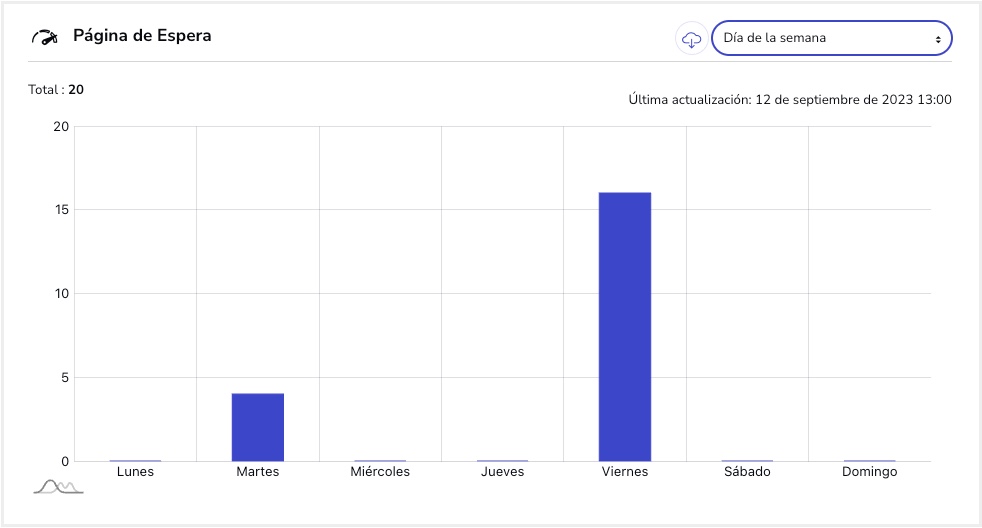Click the Viernes bar in the chart
Viewport: 982px width, 528px height.
pyautogui.click(x=624, y=327)
